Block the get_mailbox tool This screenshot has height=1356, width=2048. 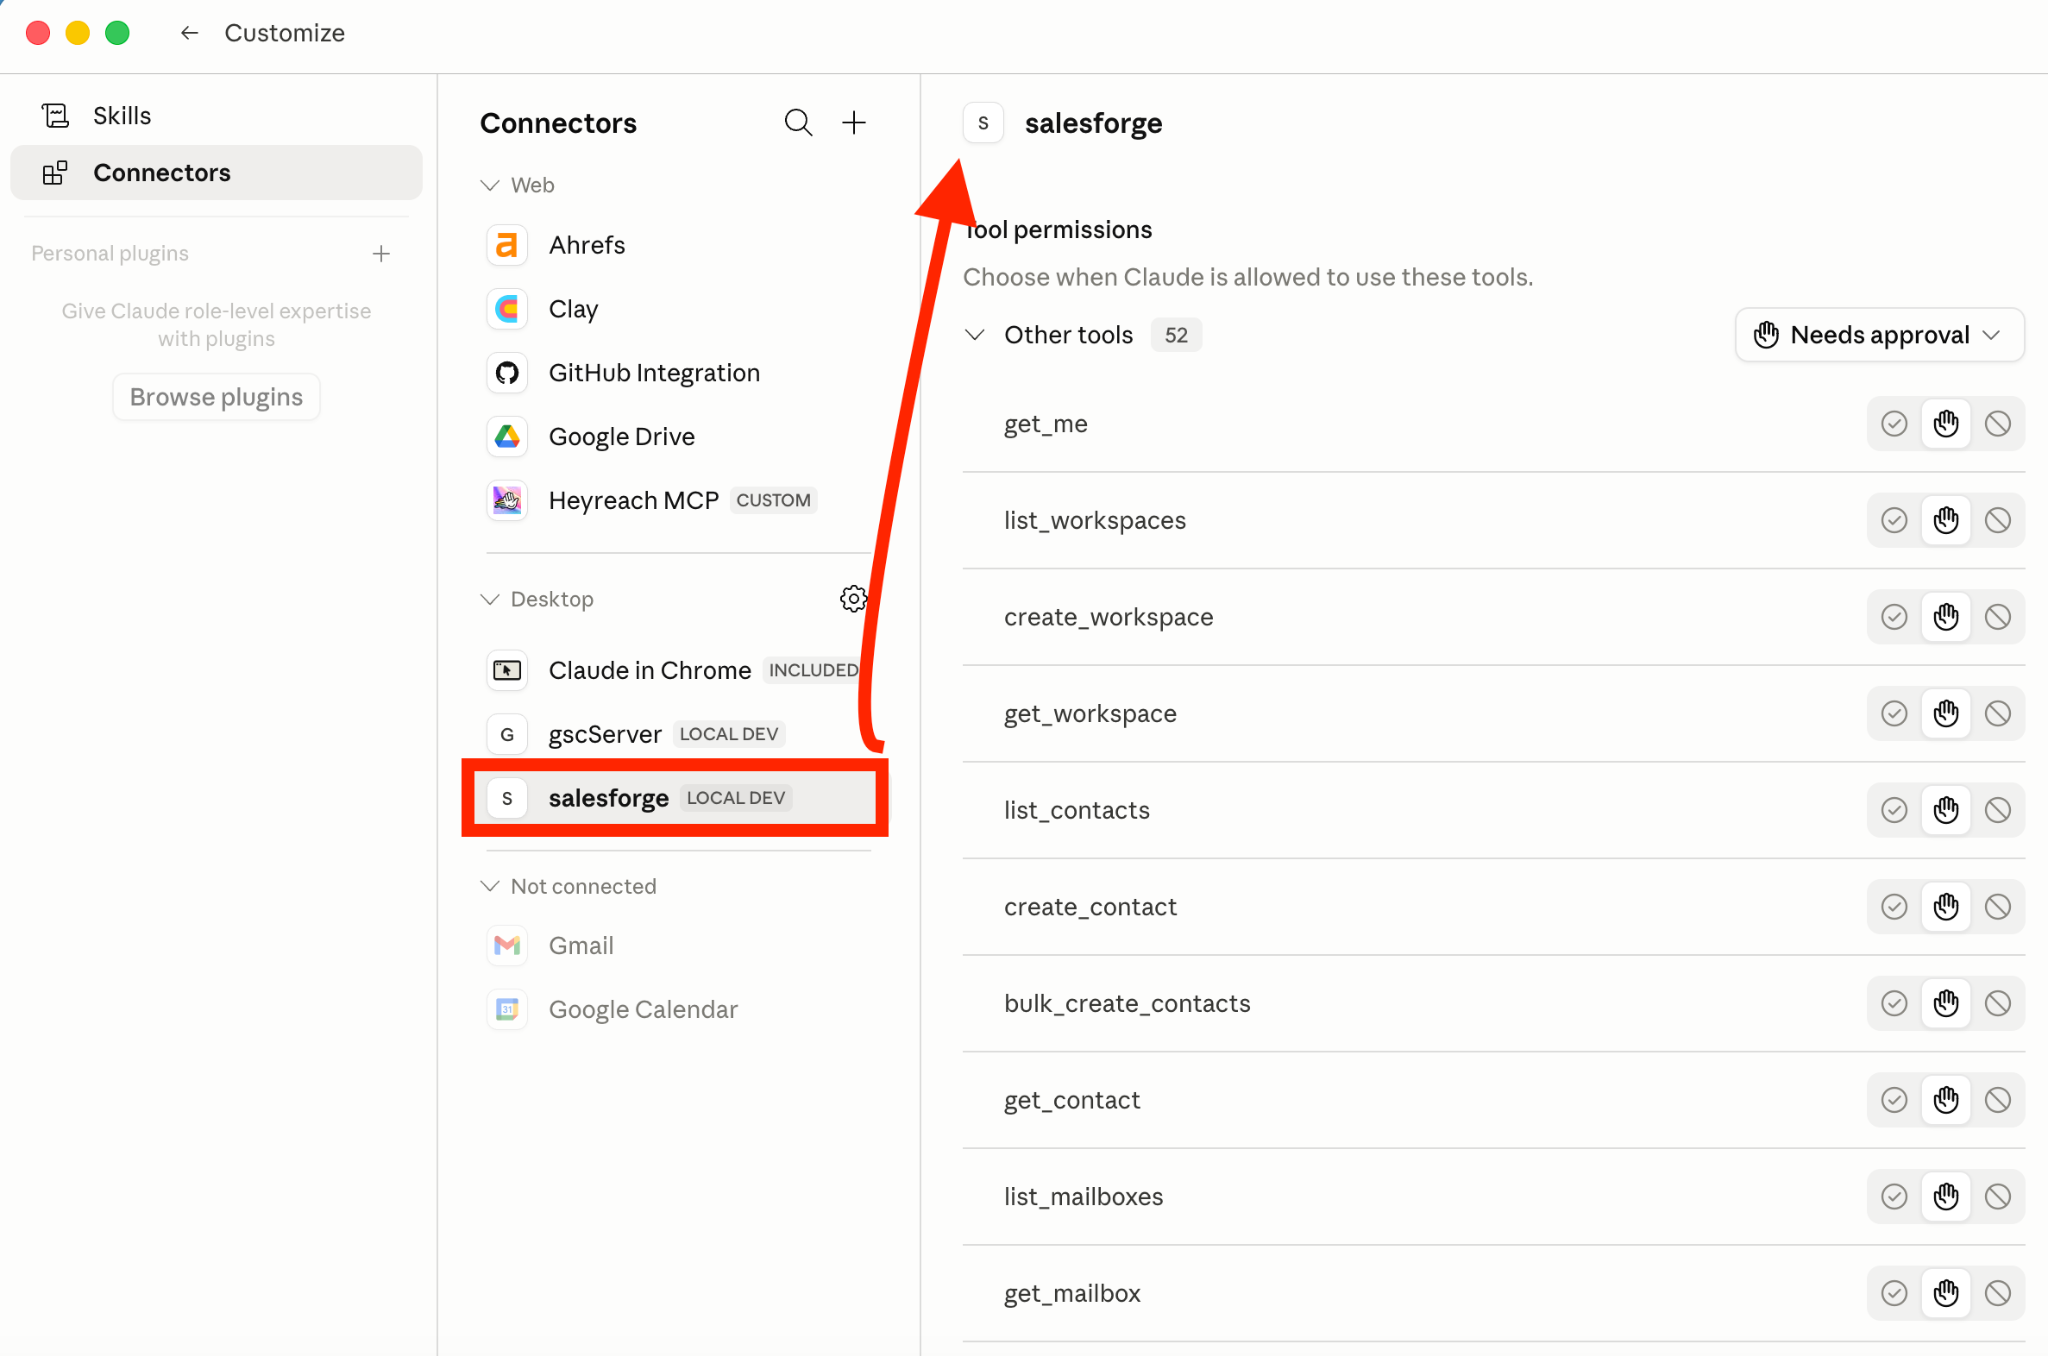click(x=1998, y=1294)
